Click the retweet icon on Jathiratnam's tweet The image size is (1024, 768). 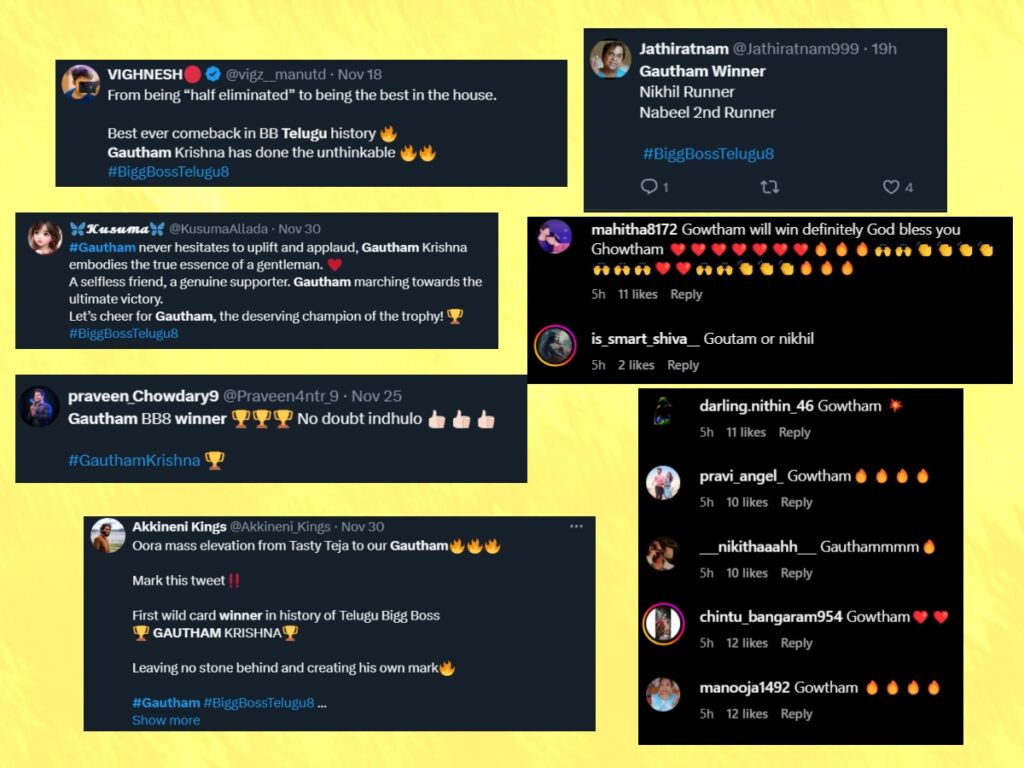click(x=769, y=187)
